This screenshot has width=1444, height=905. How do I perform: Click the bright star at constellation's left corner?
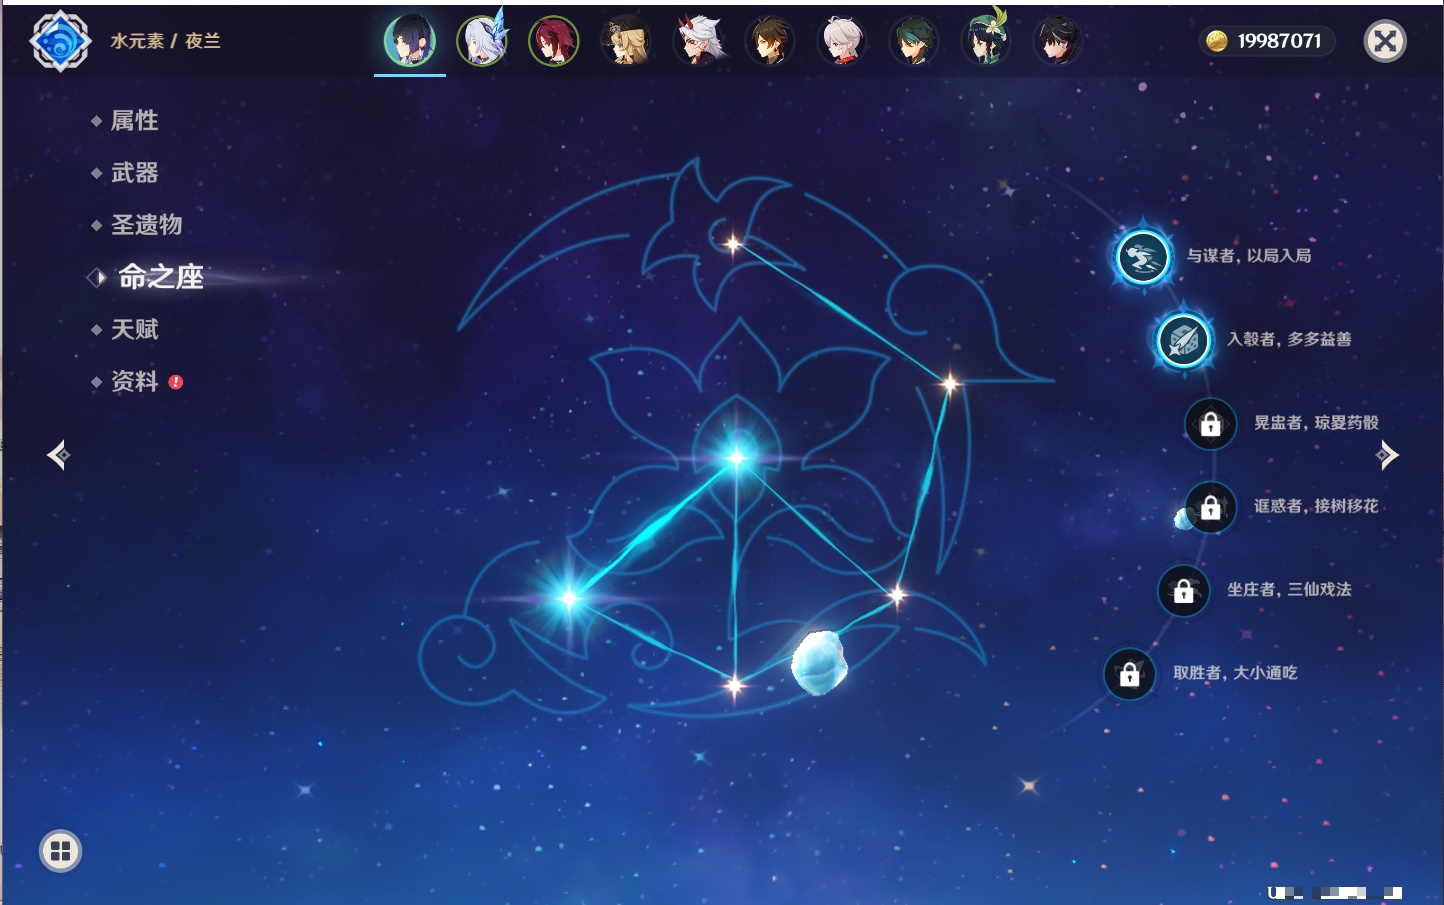coord(569,598)
